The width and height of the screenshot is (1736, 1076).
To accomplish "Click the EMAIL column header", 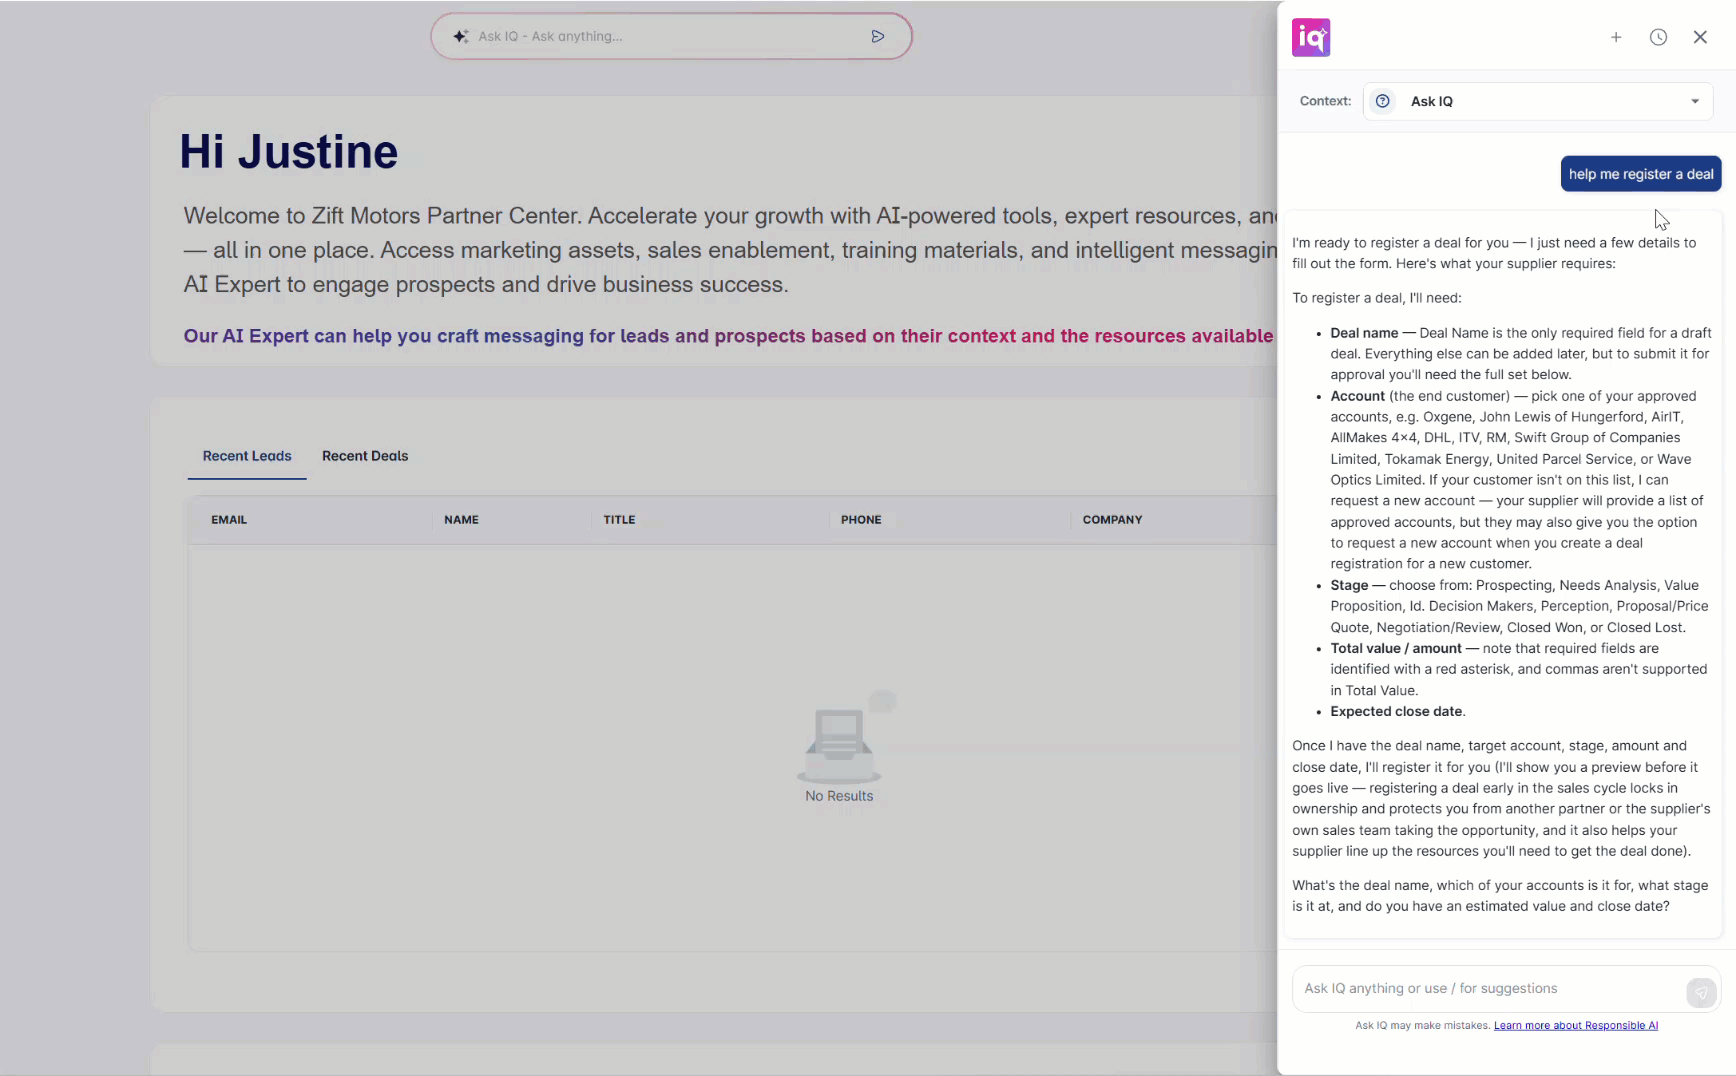I will [229, 520].
